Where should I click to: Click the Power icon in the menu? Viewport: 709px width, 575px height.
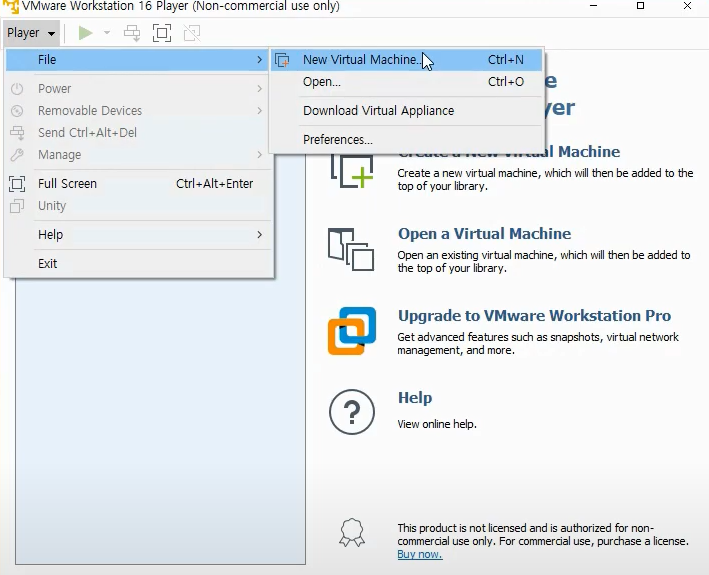click(17, 89)
